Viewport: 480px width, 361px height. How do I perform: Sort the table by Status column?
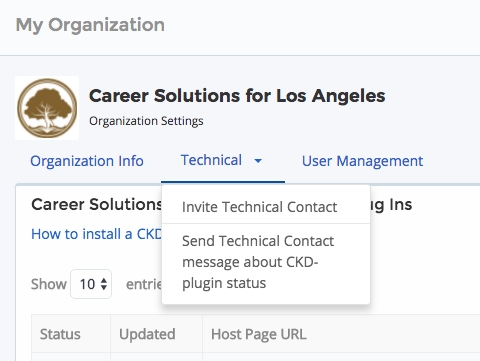pyautogui.click(x=71, y=334)
